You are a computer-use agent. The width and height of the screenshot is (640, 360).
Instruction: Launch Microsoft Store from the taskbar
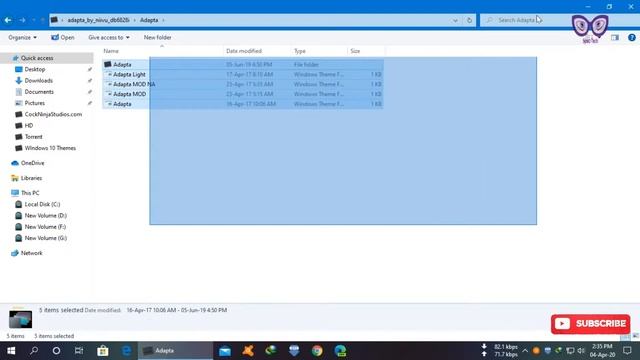(x=103, y=351)
